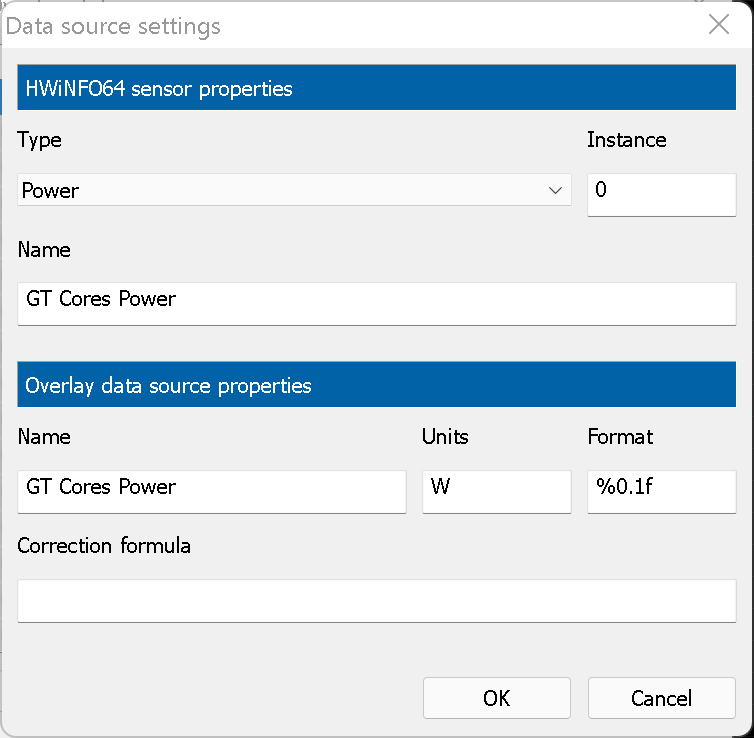754x738 pixels.
Task: Click the Instance label text
Action: coord(627,140)
